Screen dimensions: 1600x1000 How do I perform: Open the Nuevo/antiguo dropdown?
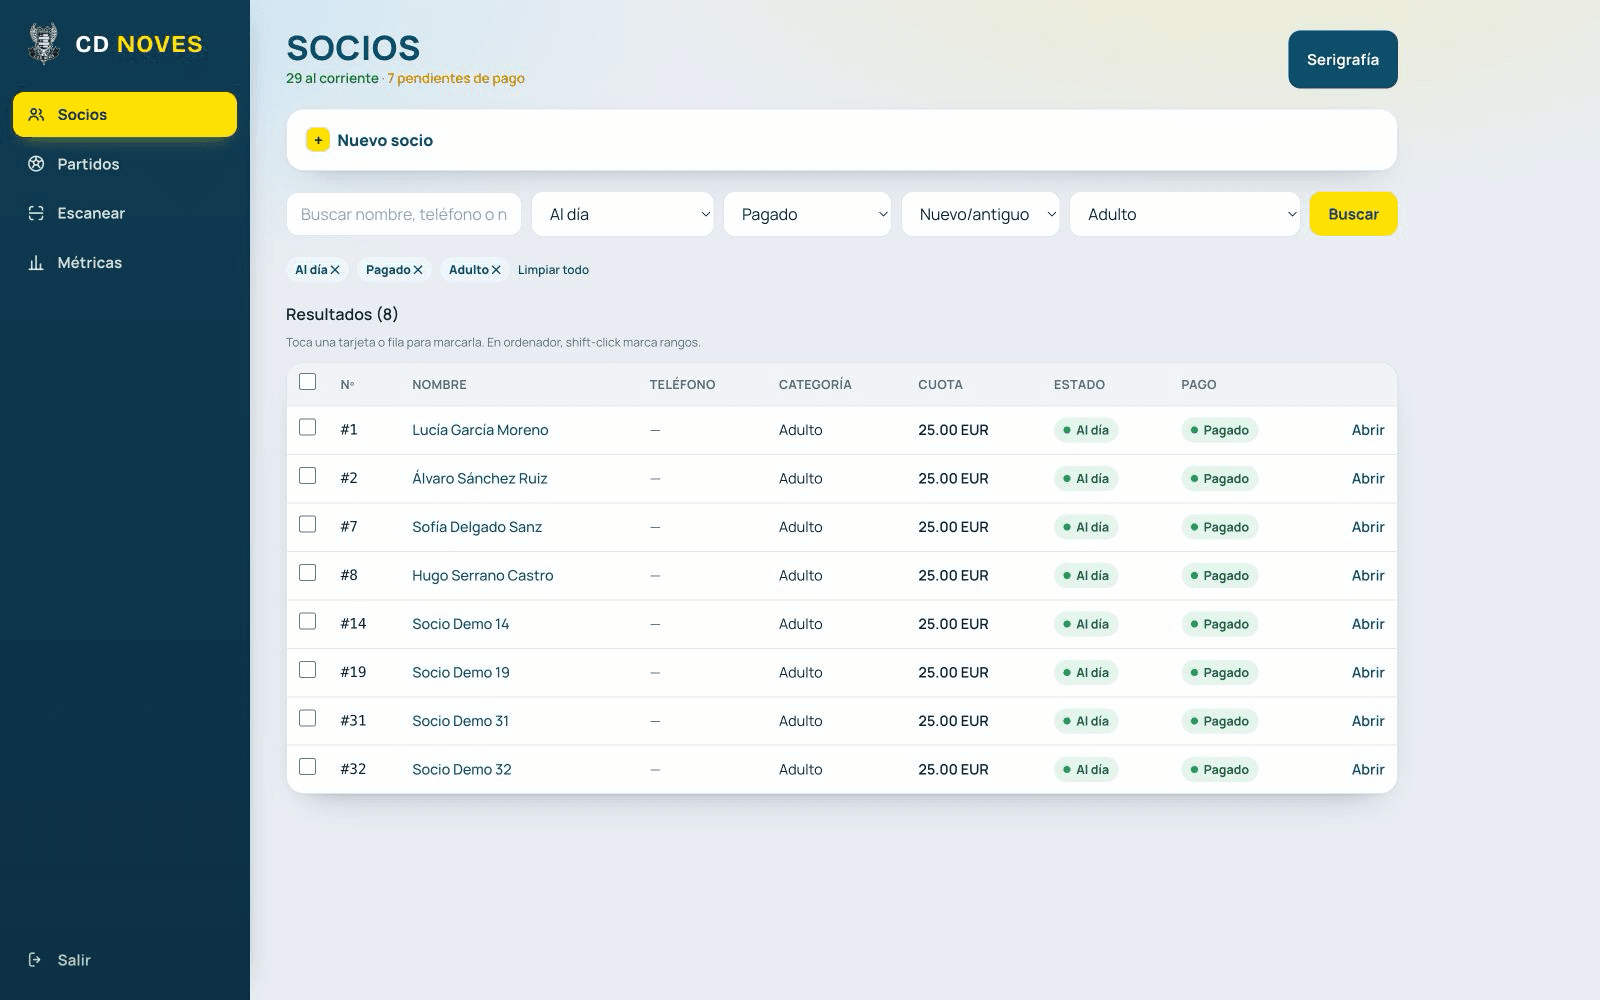pyautogui.click(x=981, y=214)
